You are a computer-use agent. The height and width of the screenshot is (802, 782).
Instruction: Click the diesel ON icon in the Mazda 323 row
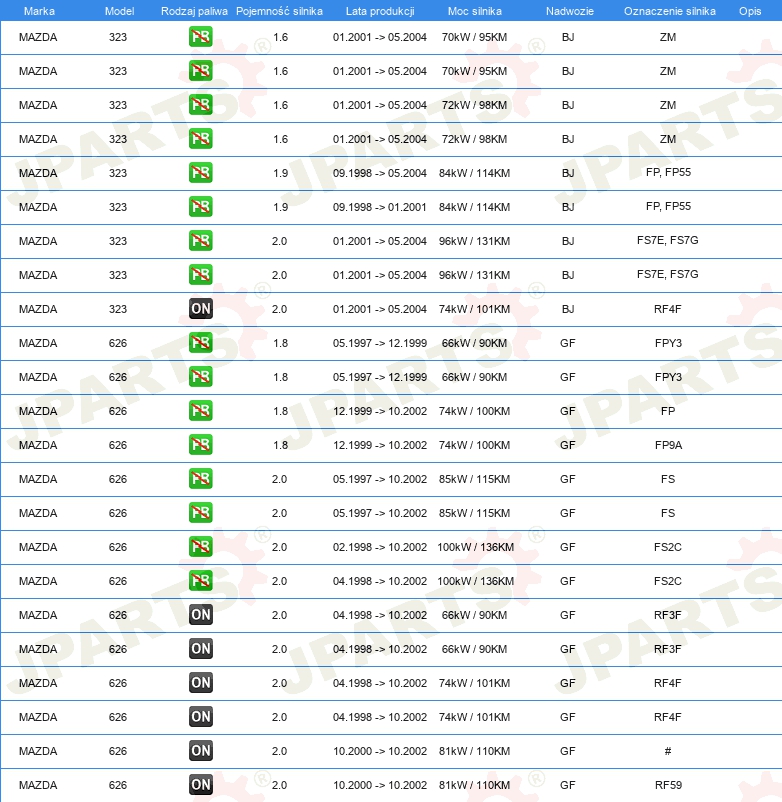[200, 308]
